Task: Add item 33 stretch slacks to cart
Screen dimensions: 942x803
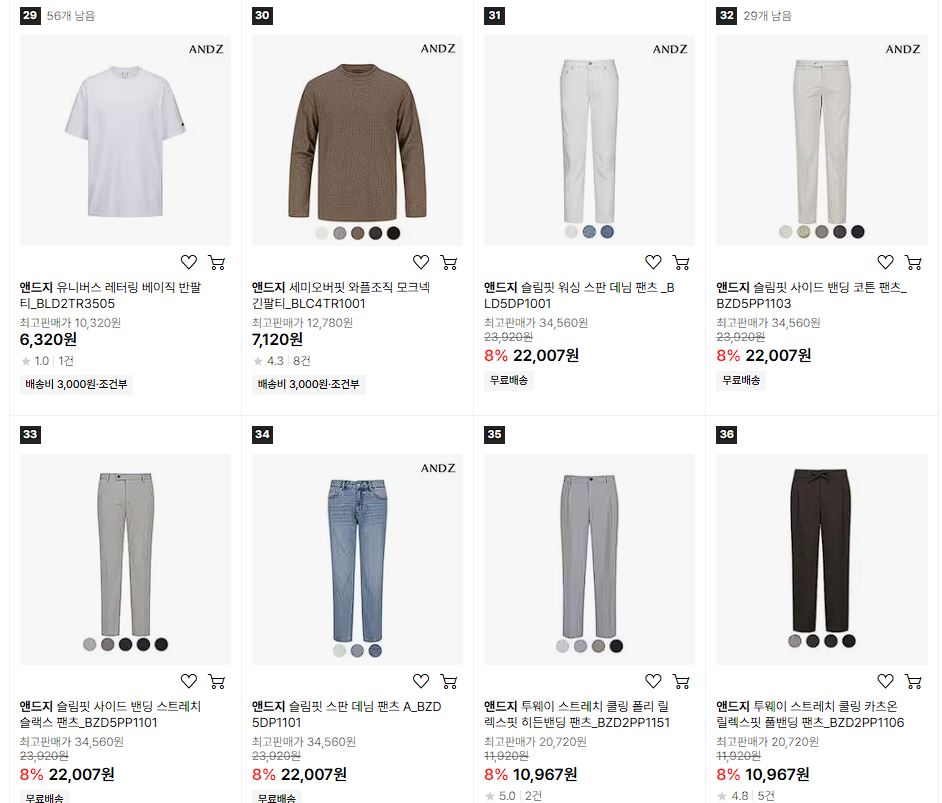Action: click(216, 681)
